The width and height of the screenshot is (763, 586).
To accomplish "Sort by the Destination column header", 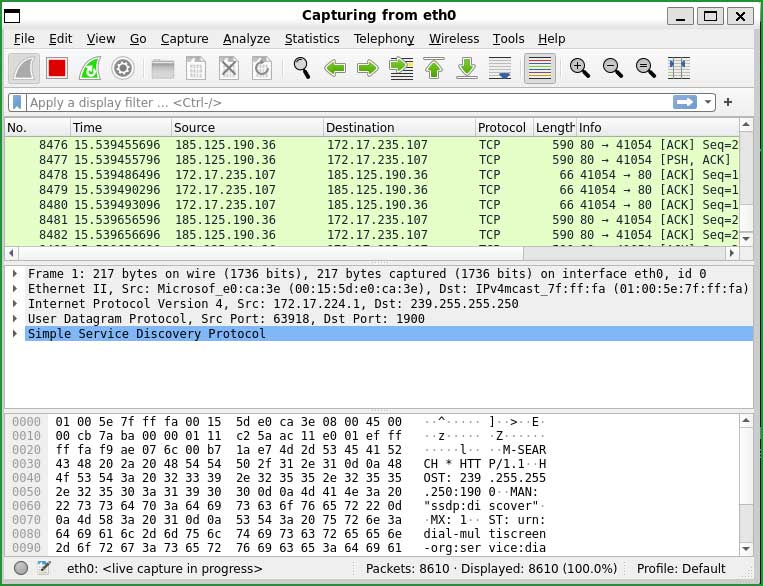I will 399,128.
